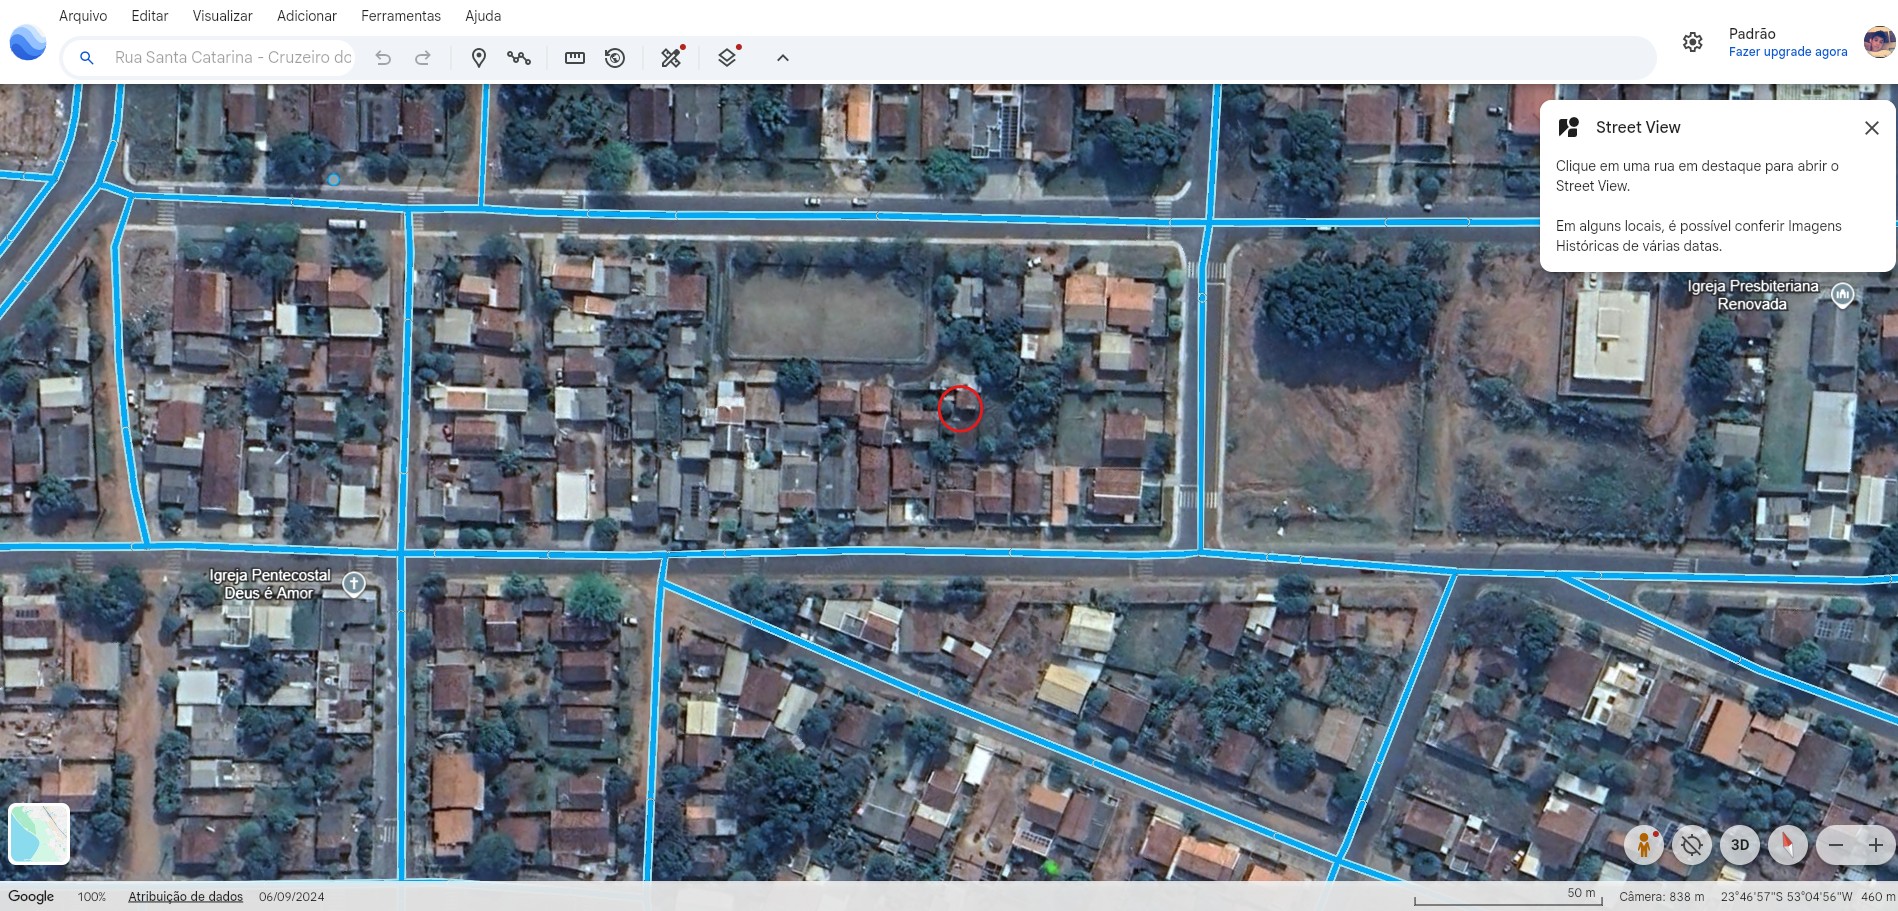Click the redo arrow icon

(423, 58)
